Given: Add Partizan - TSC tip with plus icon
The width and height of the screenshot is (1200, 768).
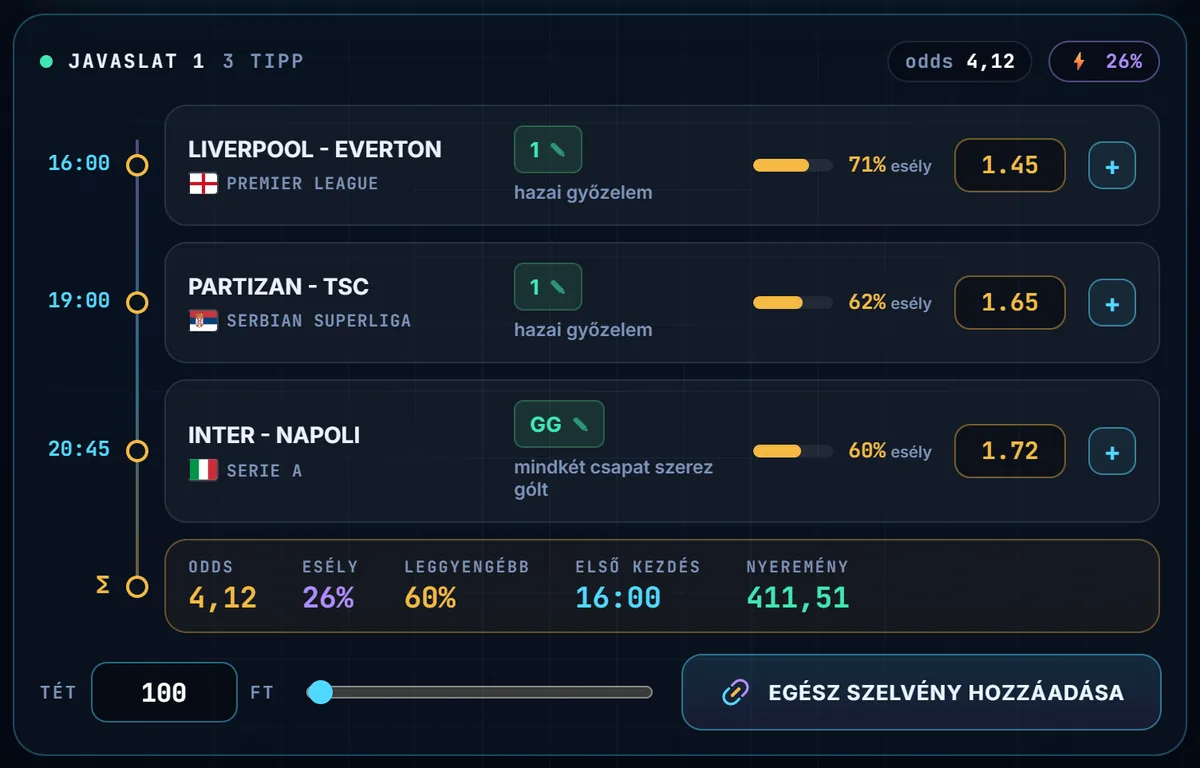Looking at the screenshot, I should pyautogui.click(x=1112, y=303).
